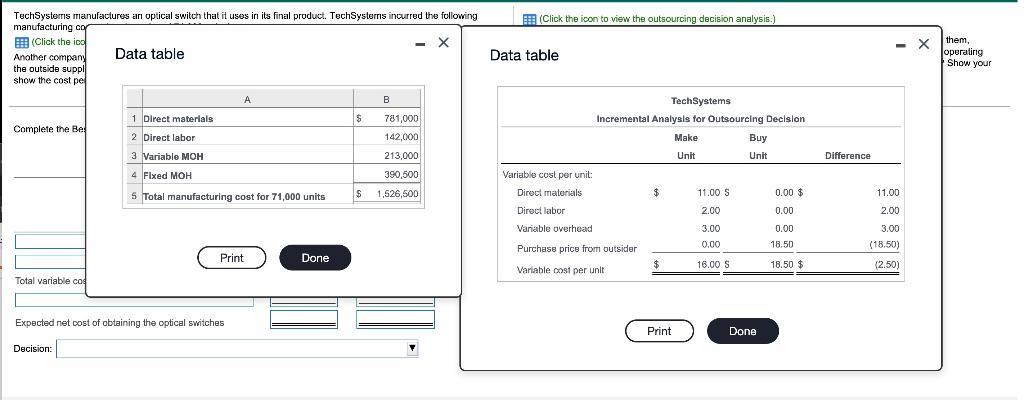Click the 16.00 make unit total
Screen dimensions: 1024x400
click(x=709, y=265)
